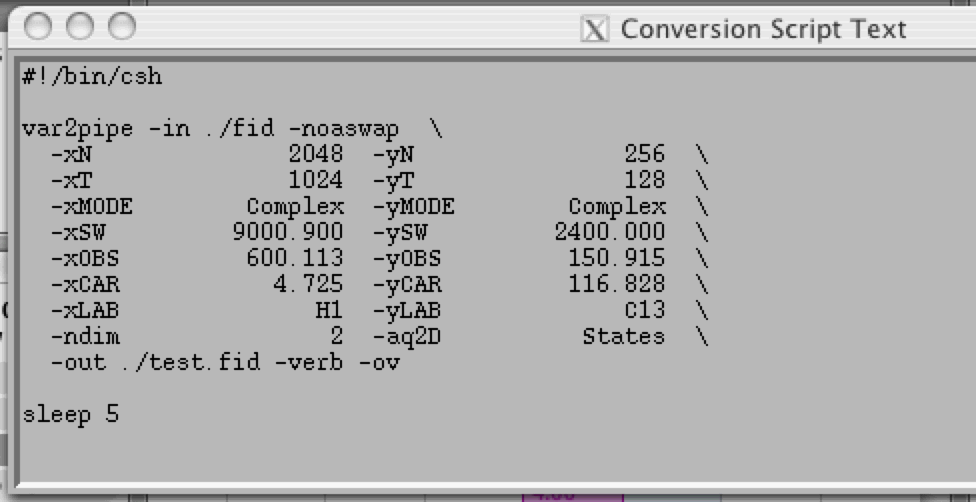Click the -yLAB value C13

click(x=644, y=311)
